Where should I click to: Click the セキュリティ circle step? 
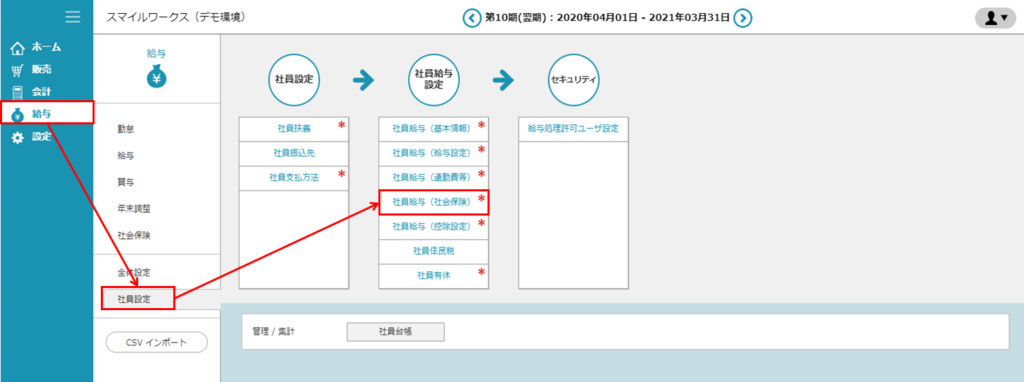point(573,80)
